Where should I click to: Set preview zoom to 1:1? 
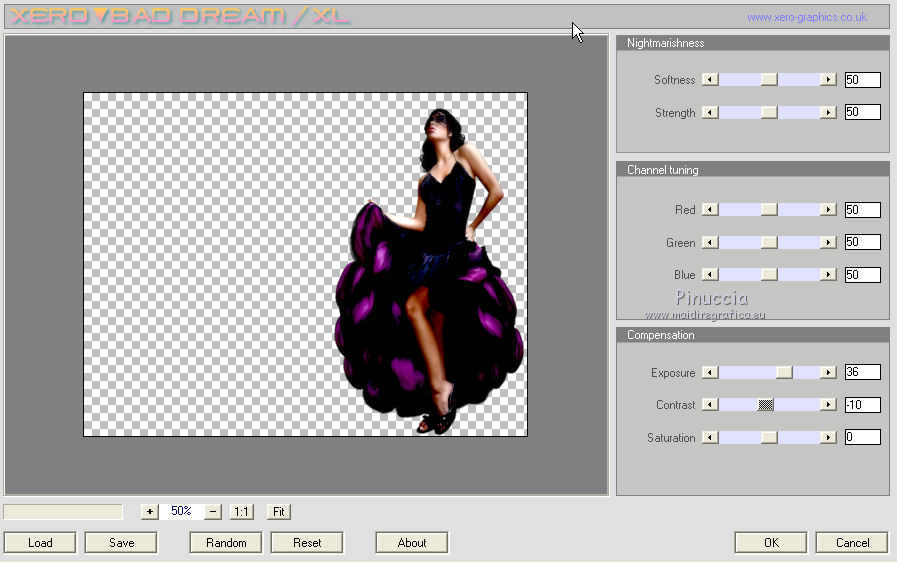point(241,512)
